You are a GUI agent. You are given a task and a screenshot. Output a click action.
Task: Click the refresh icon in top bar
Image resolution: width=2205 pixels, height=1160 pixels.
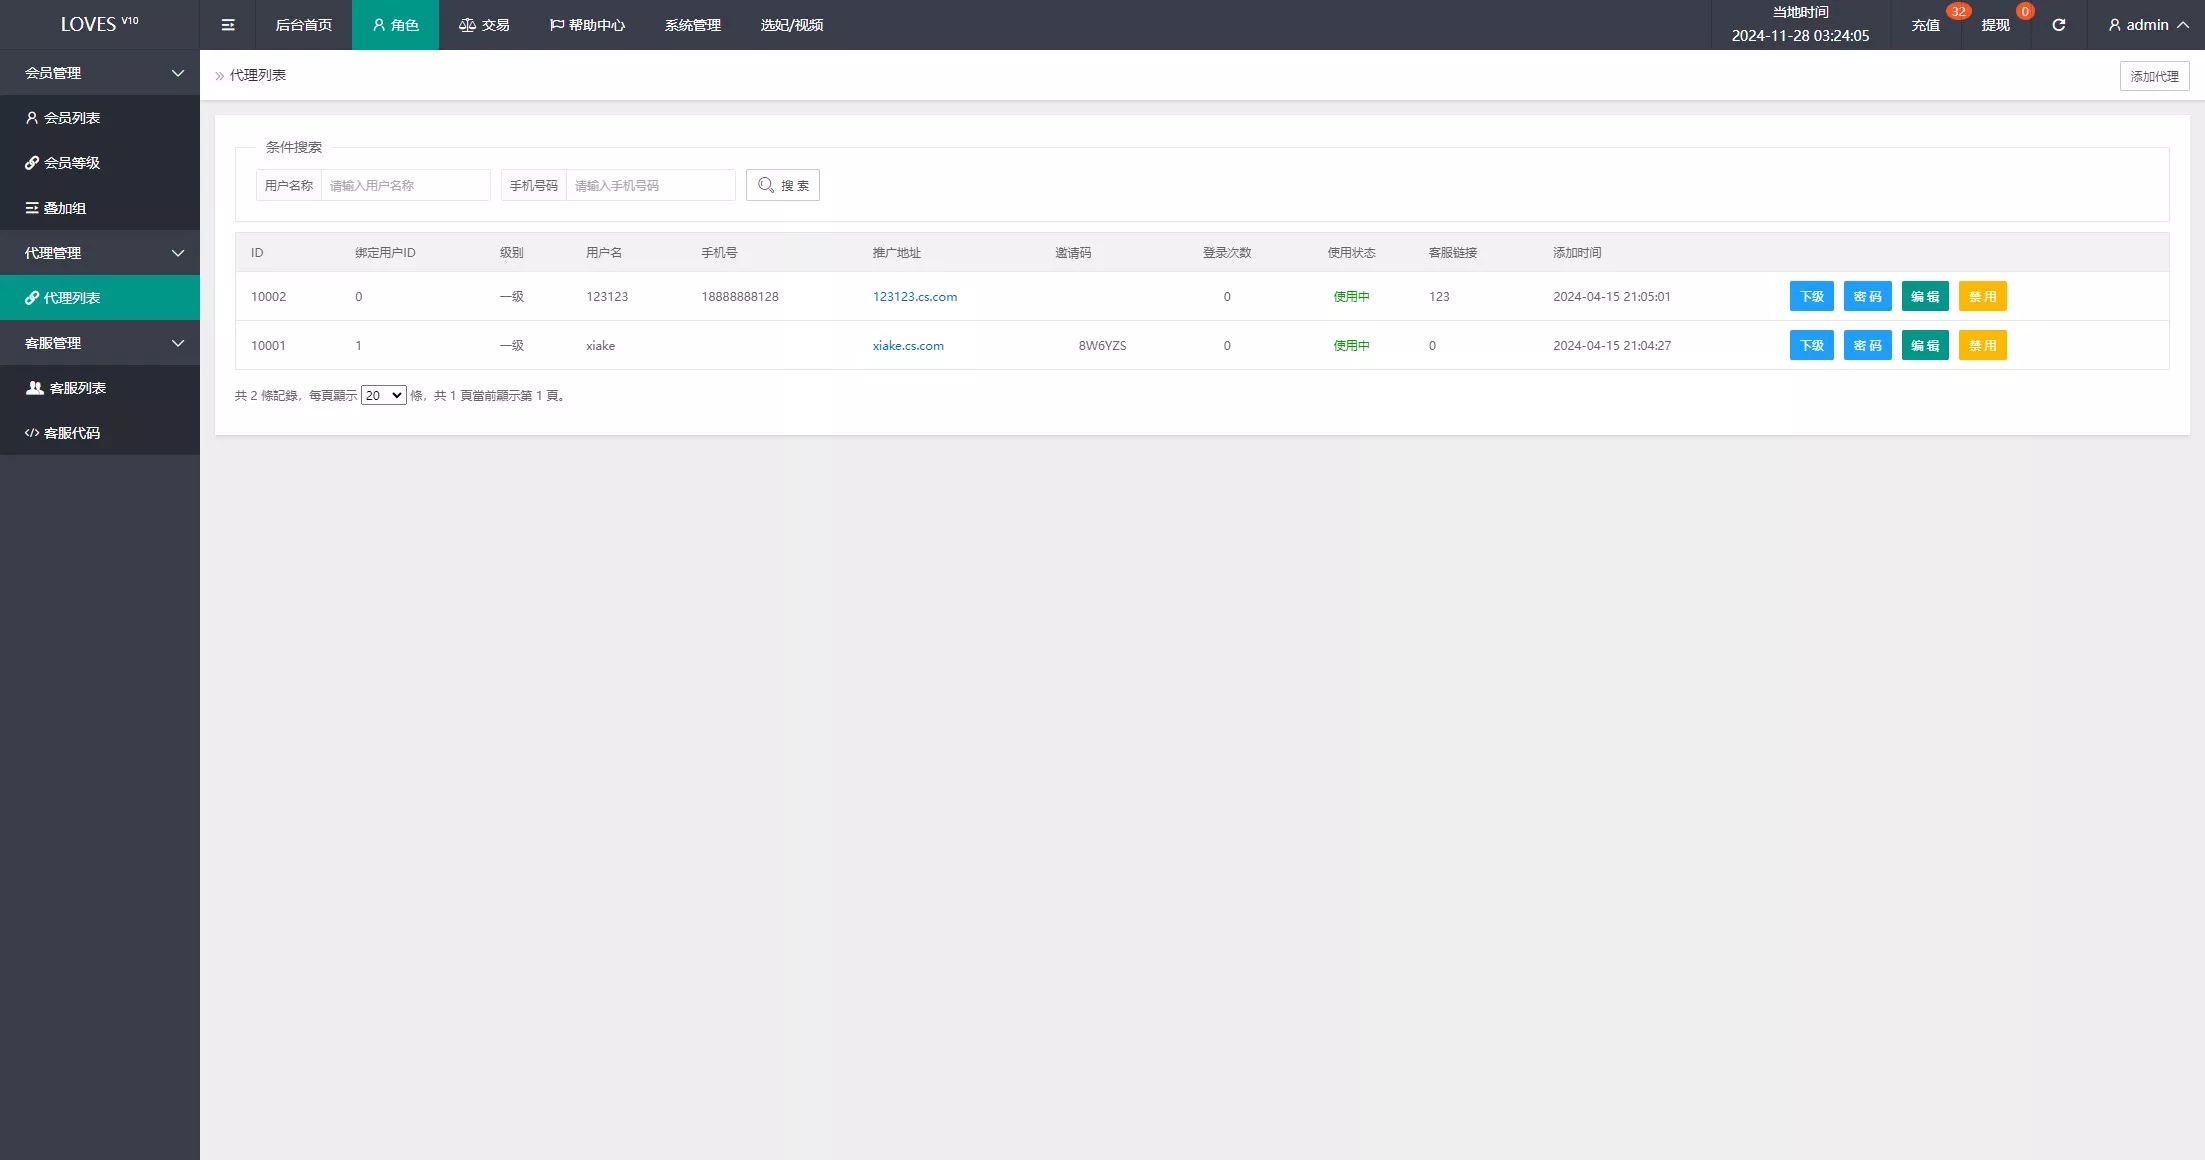(2058, 25)
